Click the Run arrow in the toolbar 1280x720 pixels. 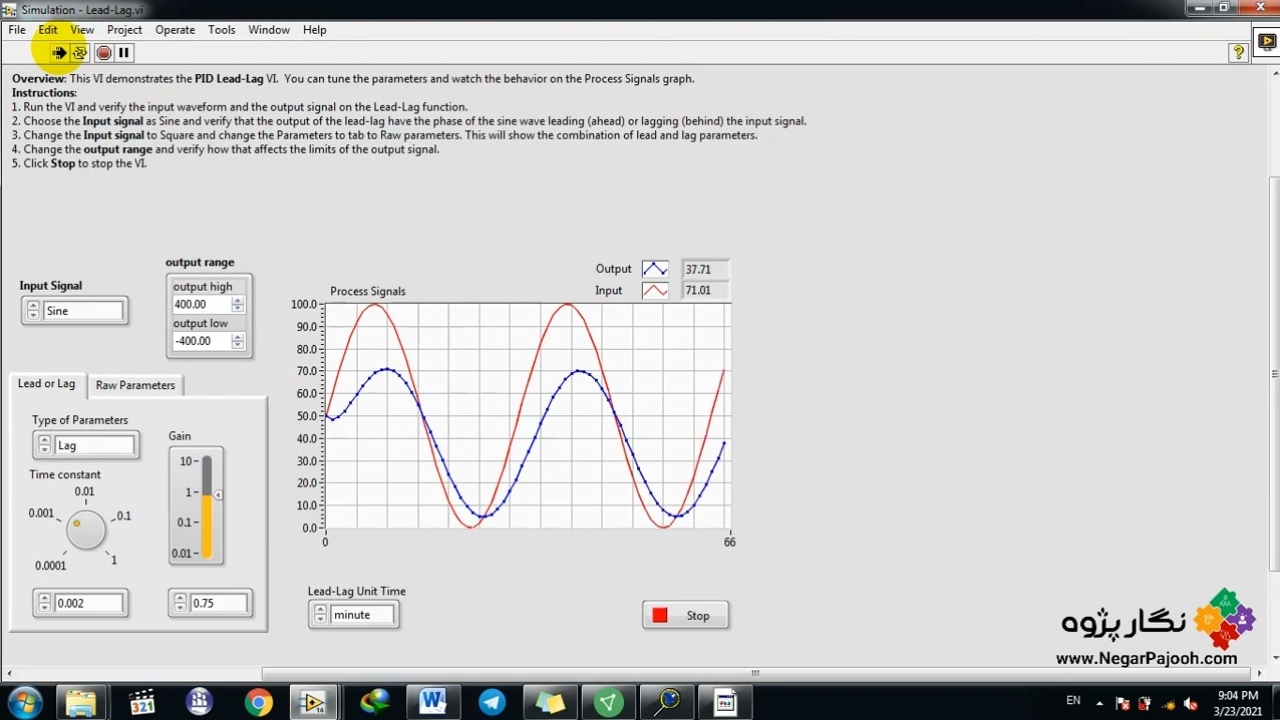59,53
